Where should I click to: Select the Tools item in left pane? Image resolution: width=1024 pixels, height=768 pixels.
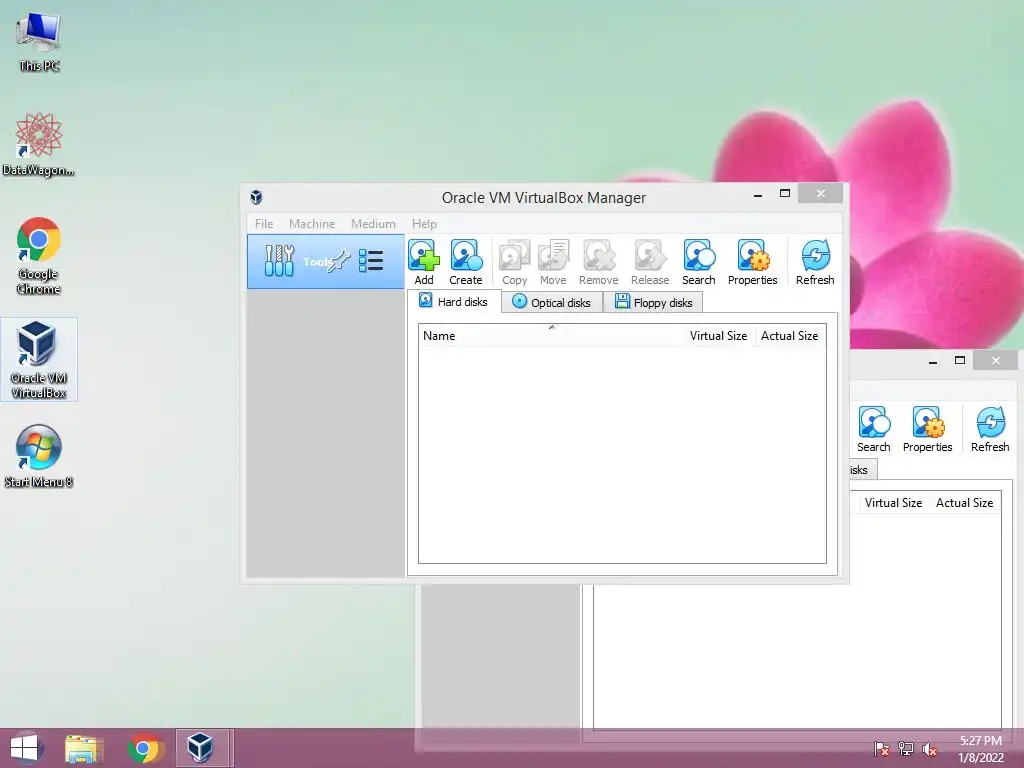click(x=326, y=261)
